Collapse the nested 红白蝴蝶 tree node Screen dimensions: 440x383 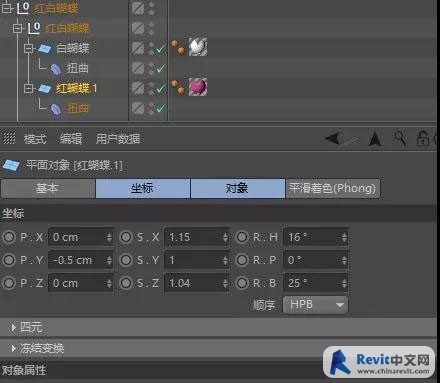[18, 28]
